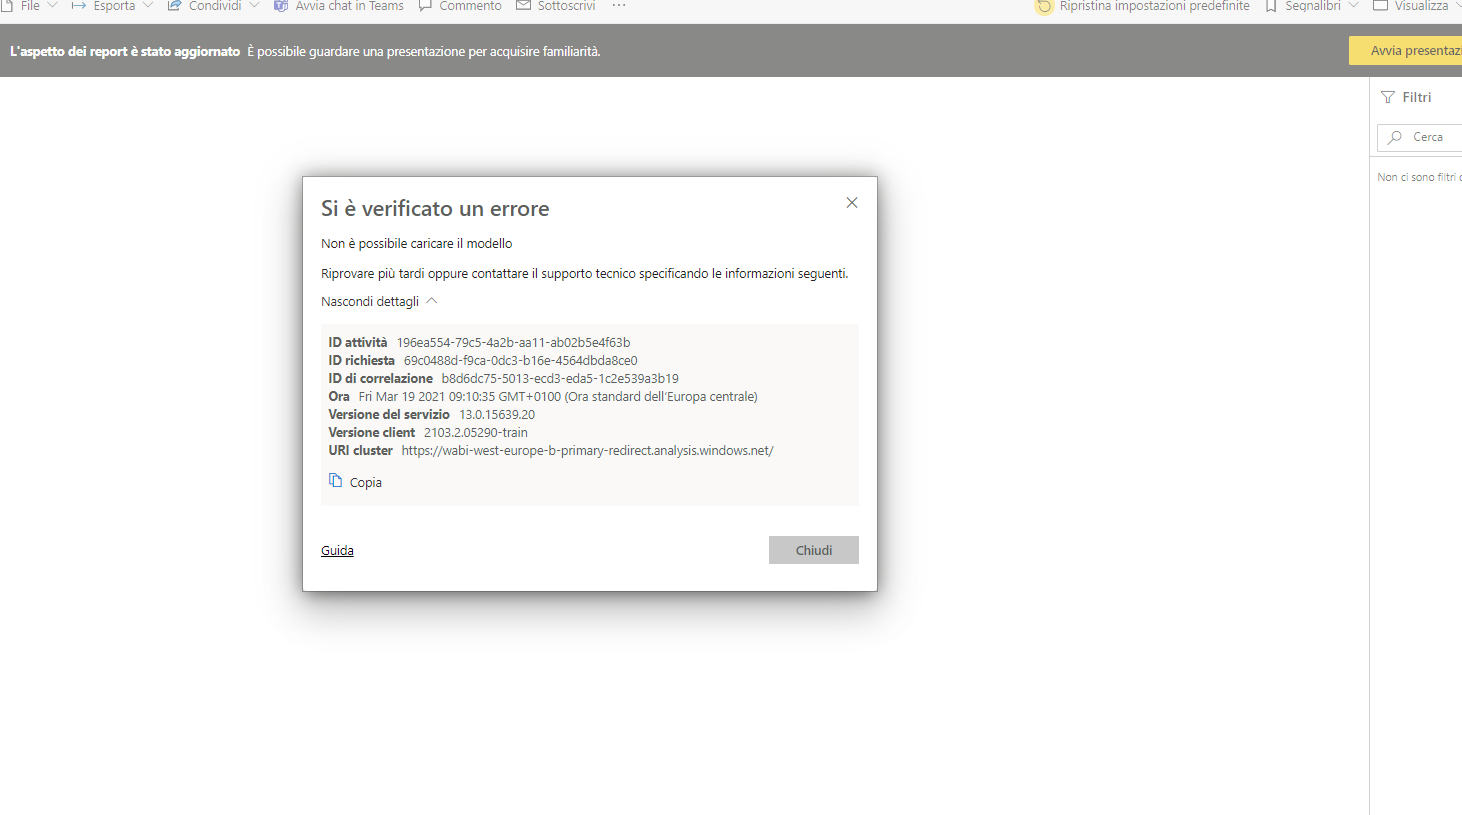Click the Sottoscrivi toolbar button

pos(556,6)
